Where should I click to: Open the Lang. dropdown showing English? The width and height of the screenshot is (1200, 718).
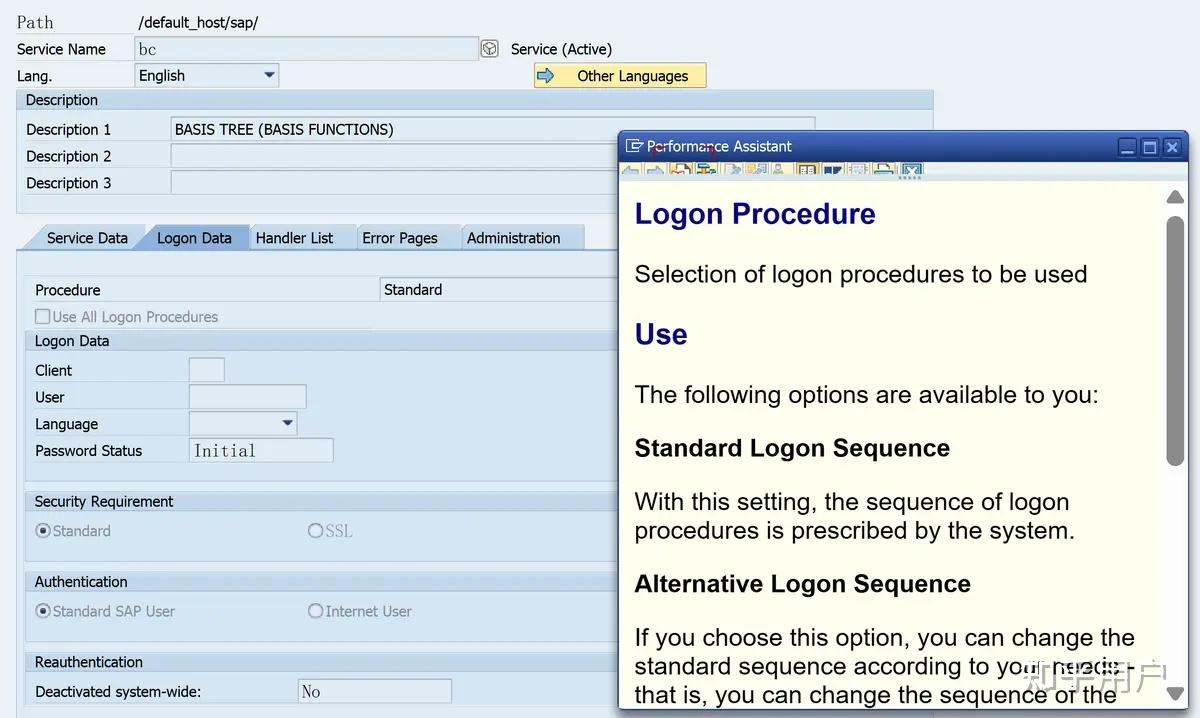pyautogui.click(x=268, y=74)
